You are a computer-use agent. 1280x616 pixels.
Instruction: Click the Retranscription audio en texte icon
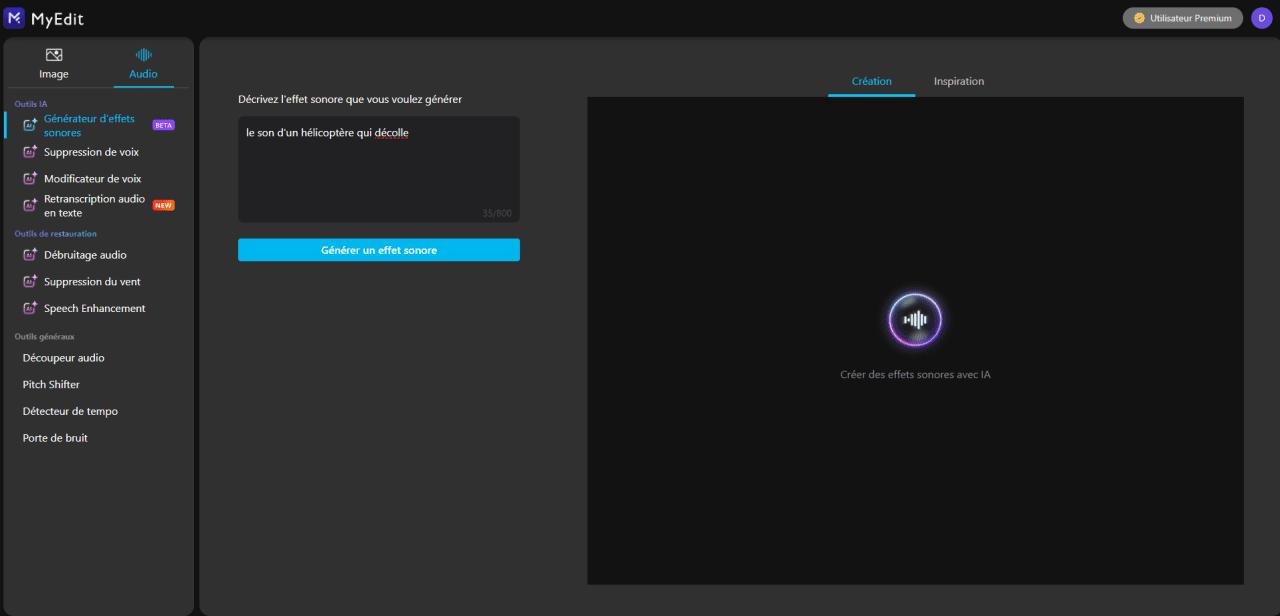(x=30, y=205)
